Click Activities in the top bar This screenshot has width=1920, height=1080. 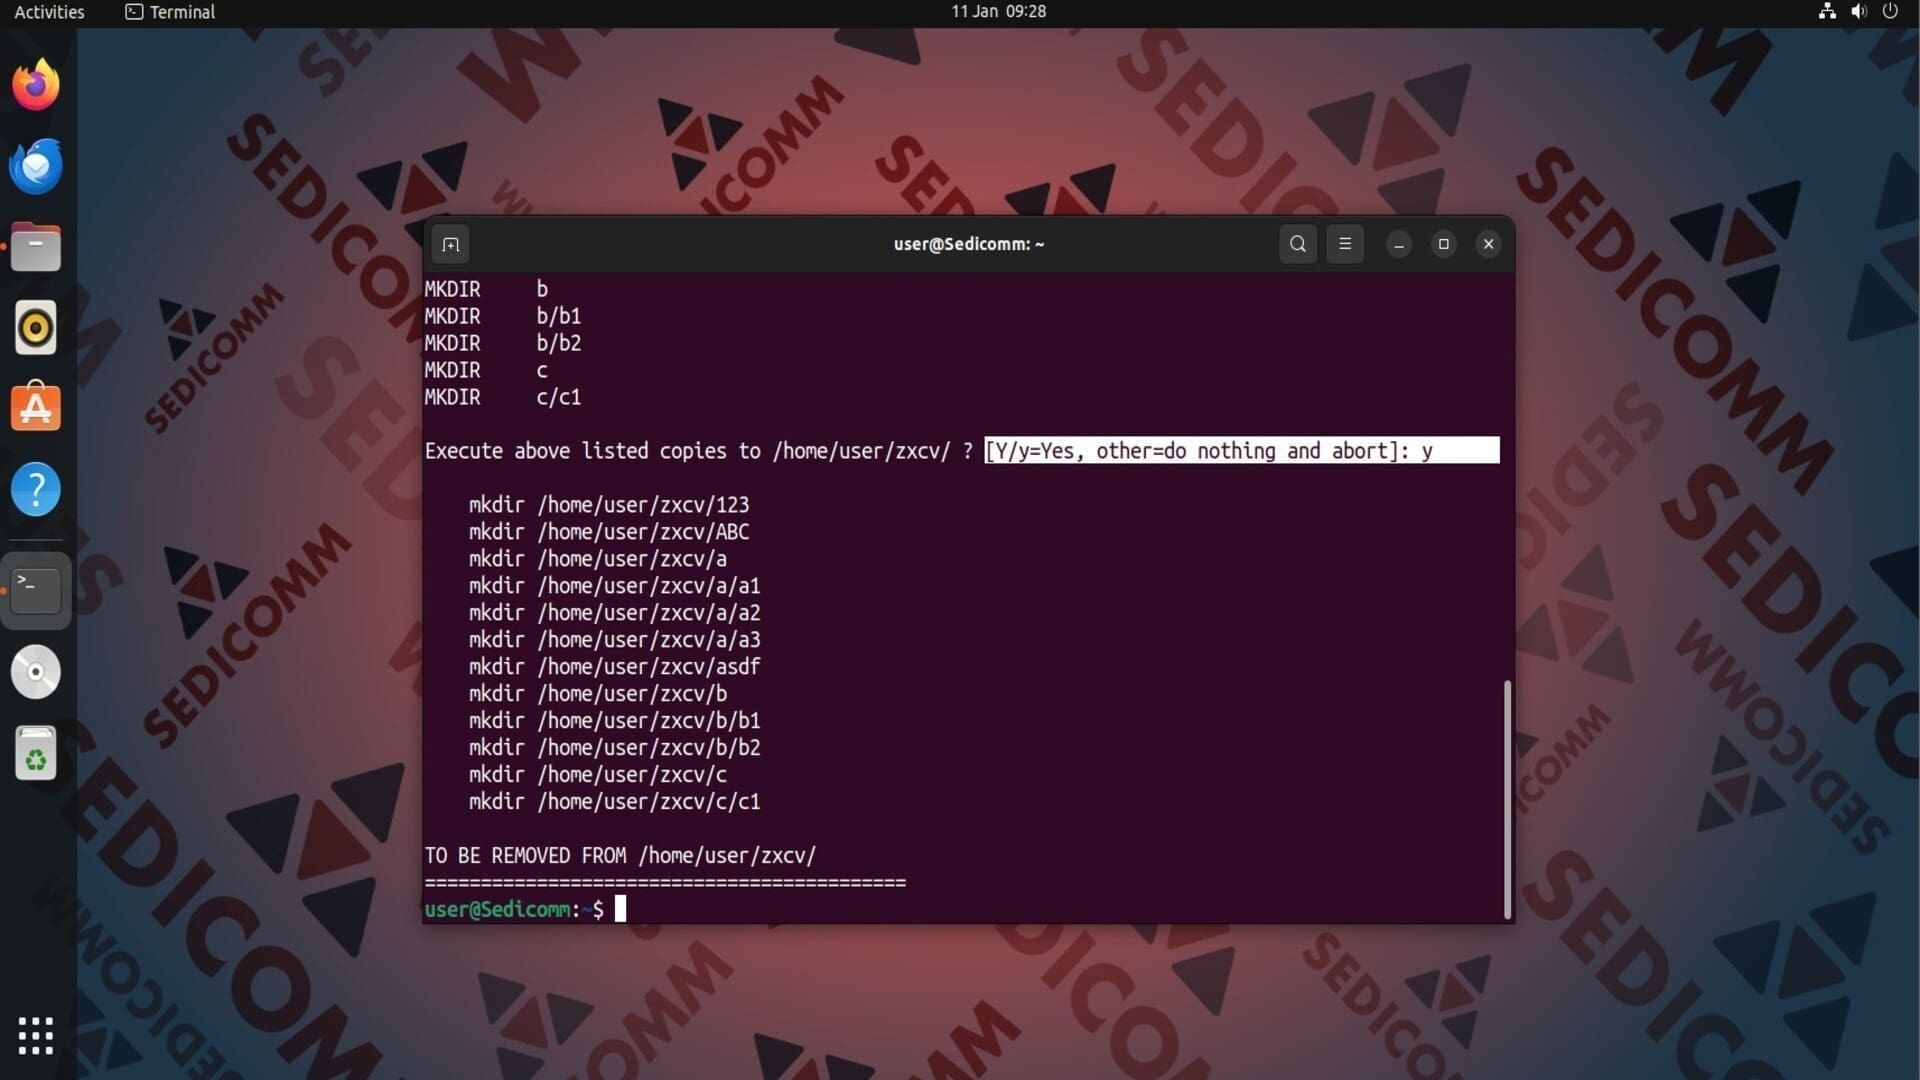[49, 12]
